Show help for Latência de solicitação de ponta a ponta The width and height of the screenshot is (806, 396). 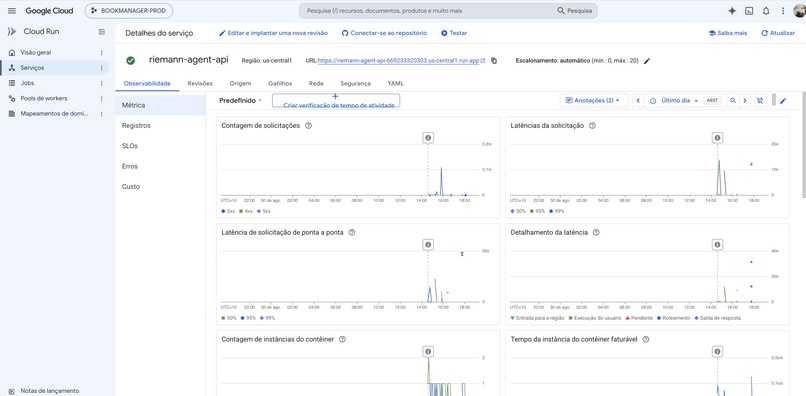pyautogui.click(x=352, y=232)
